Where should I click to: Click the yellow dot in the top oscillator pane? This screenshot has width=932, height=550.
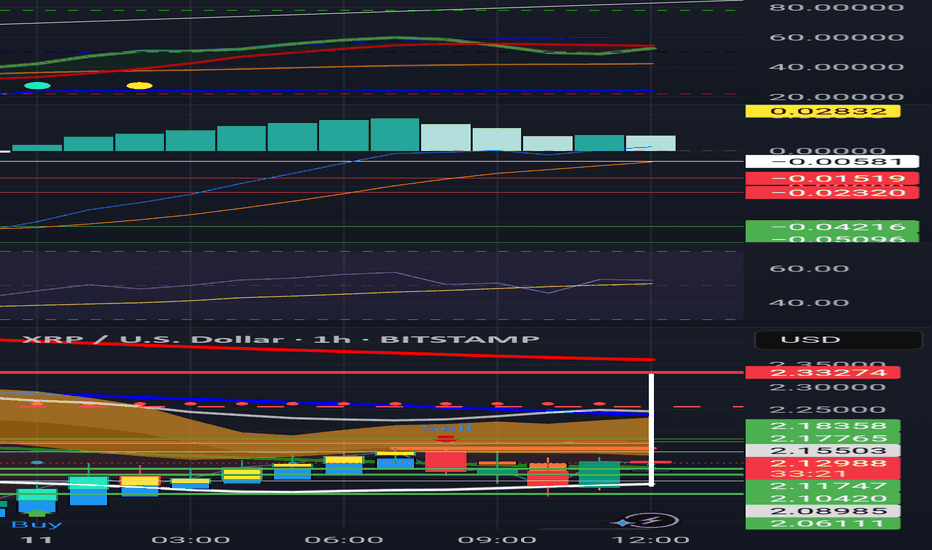point(139,86)
